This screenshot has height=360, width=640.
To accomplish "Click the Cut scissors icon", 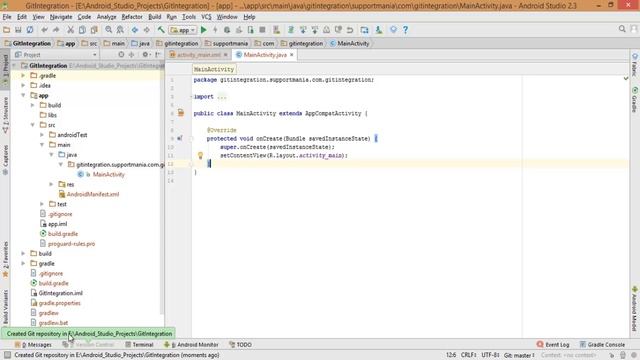I will [71, 30].
